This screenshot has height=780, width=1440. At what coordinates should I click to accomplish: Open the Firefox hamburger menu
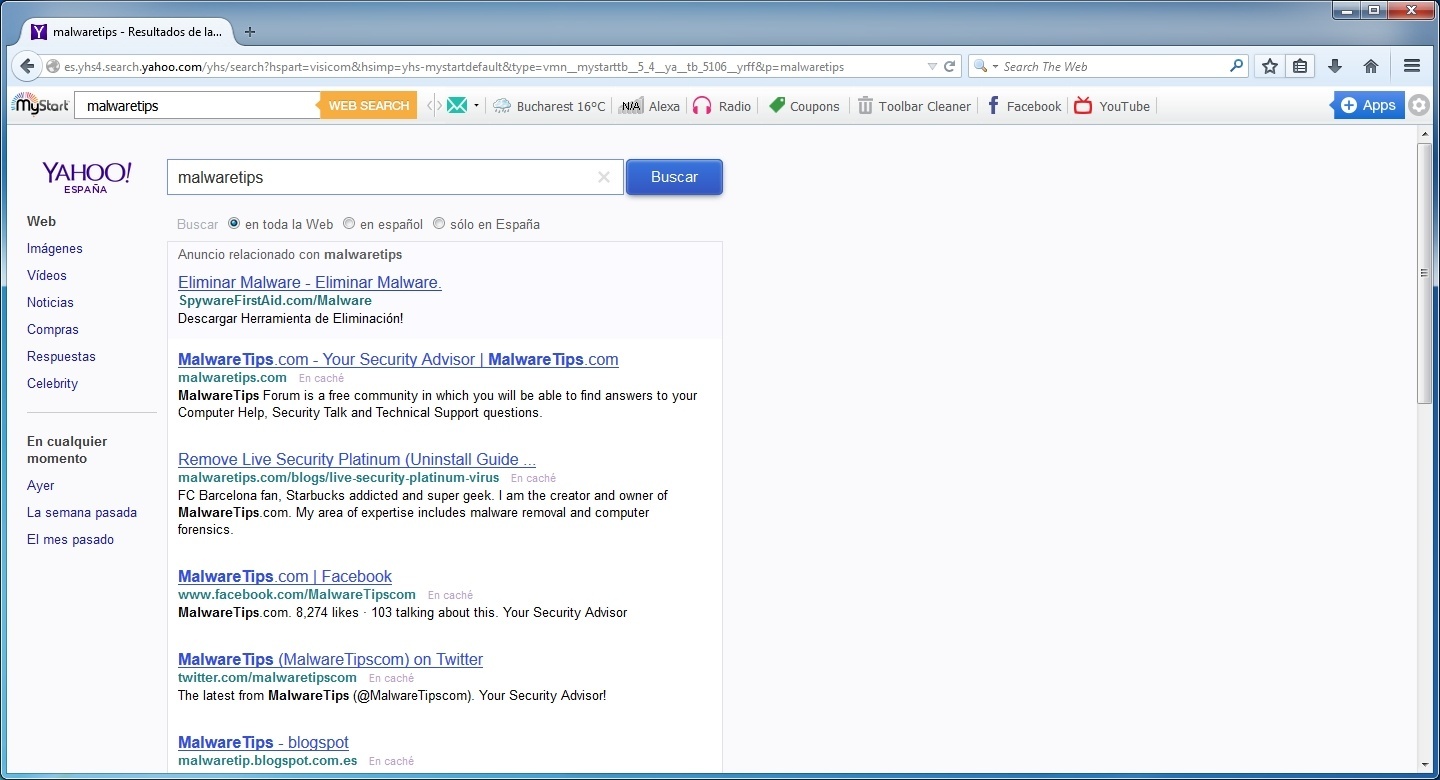[1412, 67]
